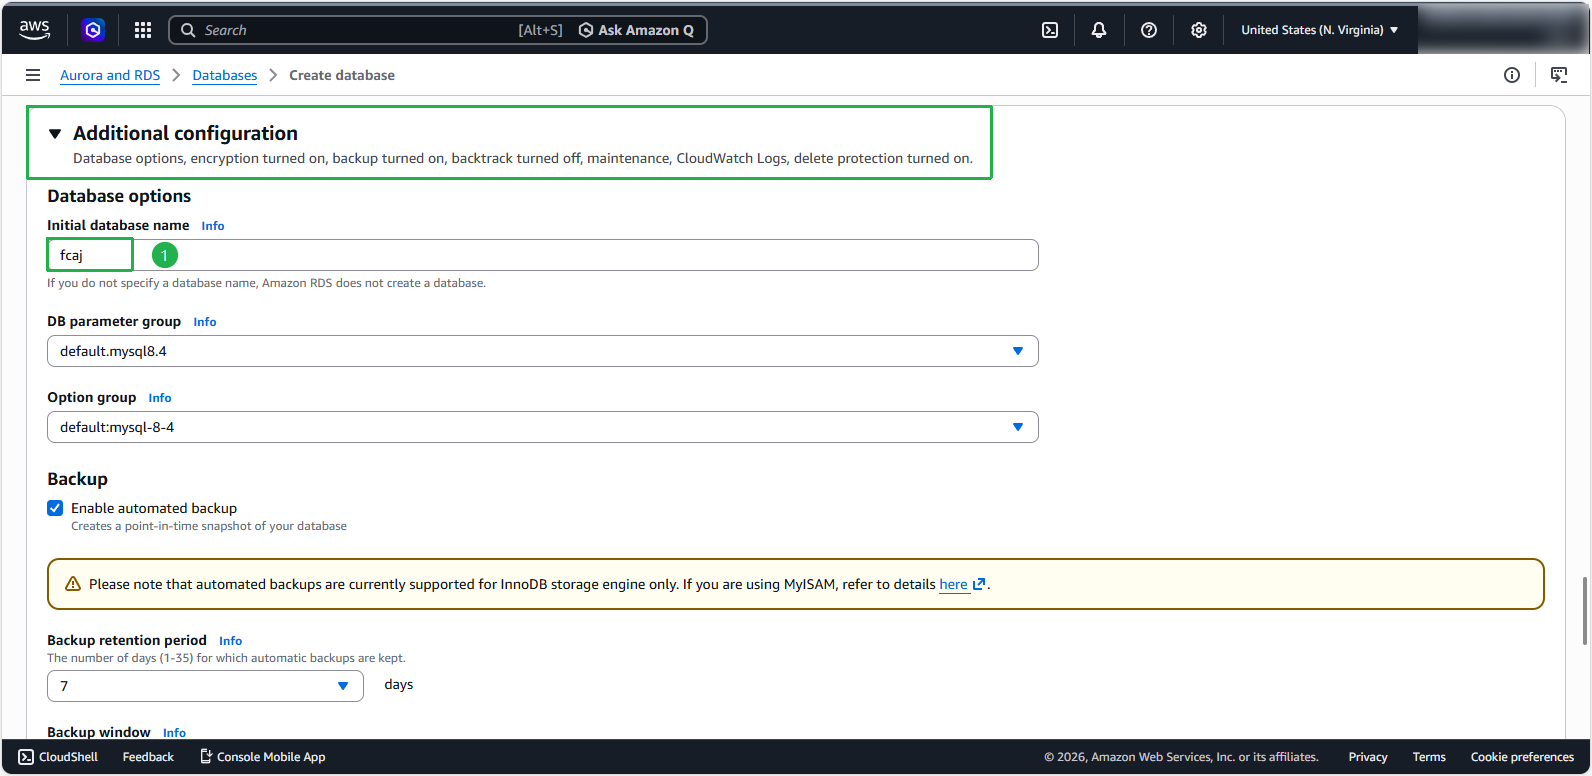Click the backup warning triangle icon
This screenshot has width=1592, height=776.
[73, 584]
